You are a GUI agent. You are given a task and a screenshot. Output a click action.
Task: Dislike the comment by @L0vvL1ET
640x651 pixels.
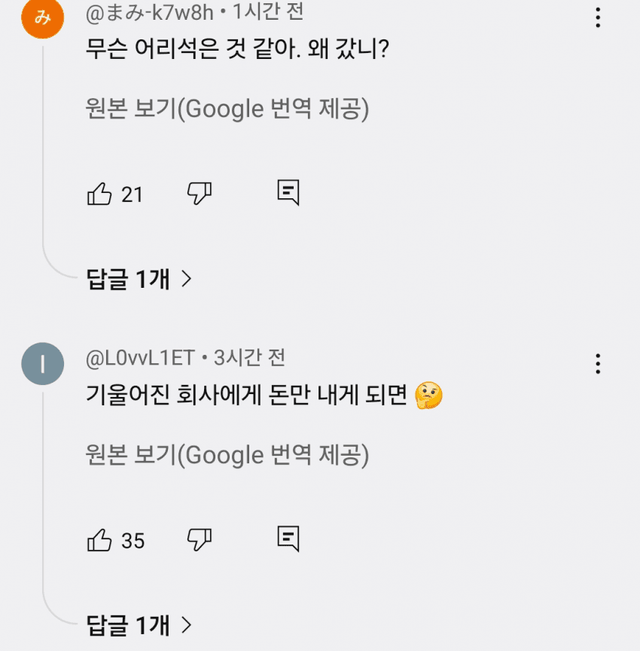[200, 540]
